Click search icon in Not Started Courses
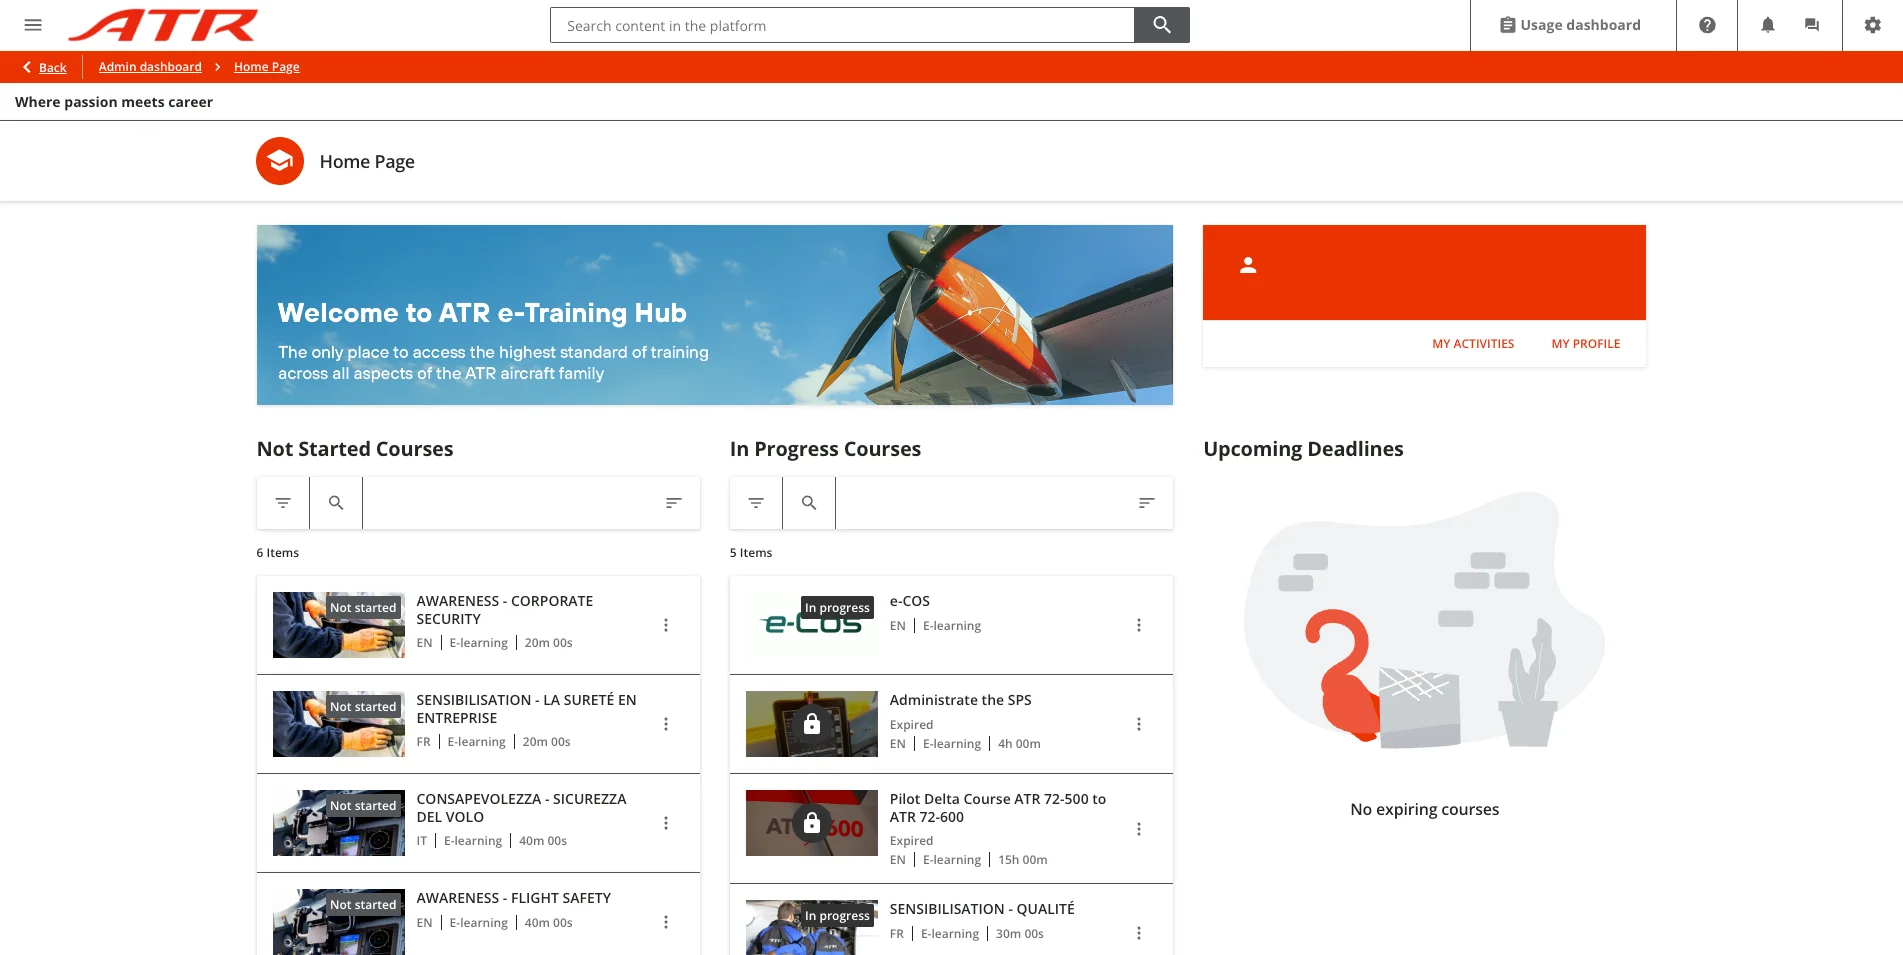The image size is (1903, 955). tap(336, 503)
